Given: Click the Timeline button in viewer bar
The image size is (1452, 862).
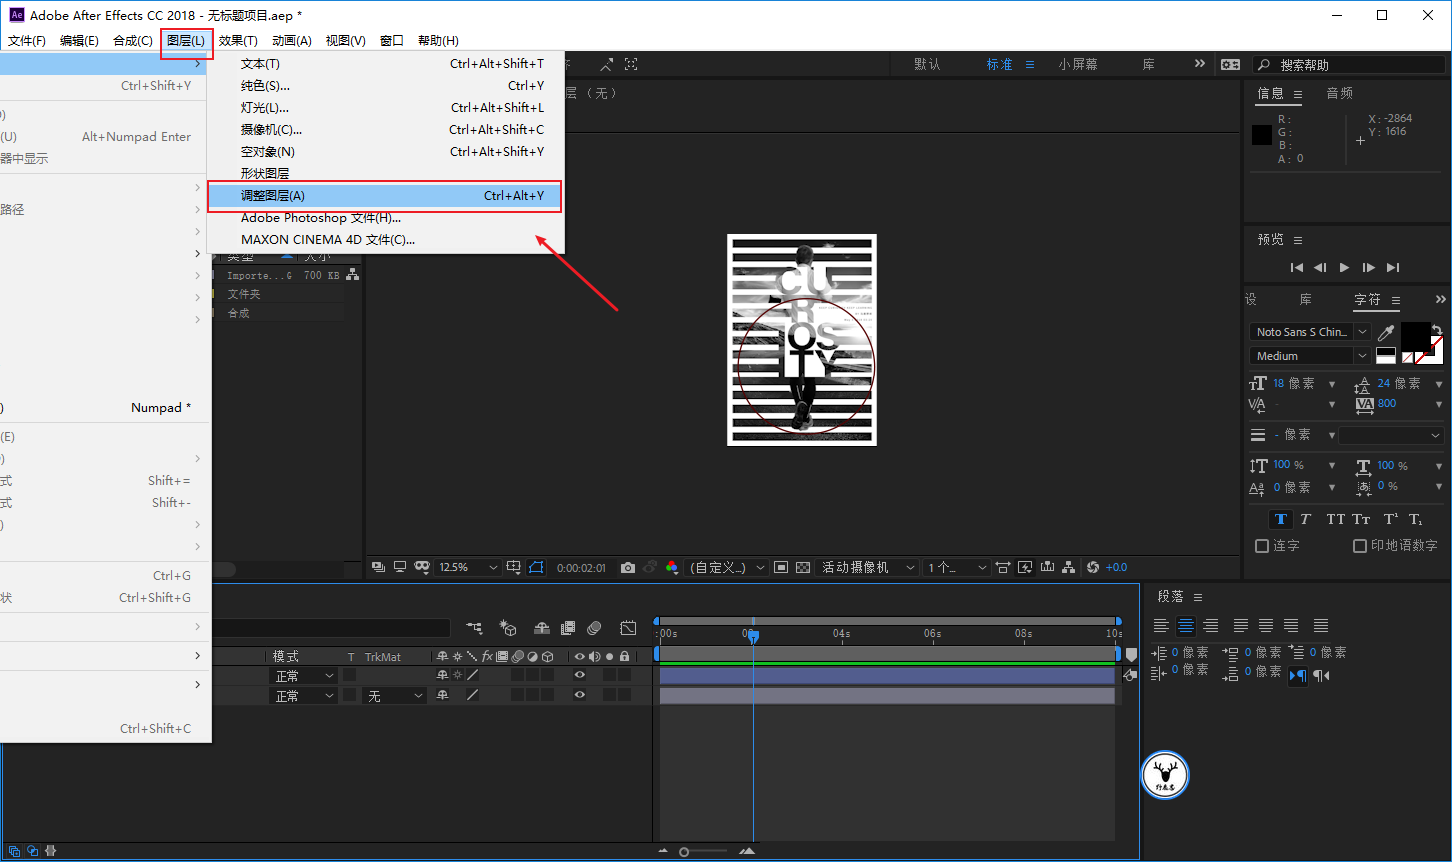Looking at the screenshot, I should point(1047,567).
